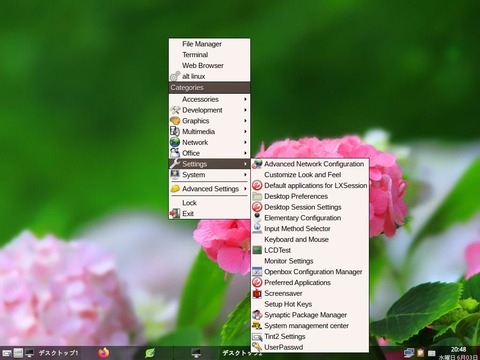Click the System category icon
This screenshot has width=480, height=360.
(175, 175)
